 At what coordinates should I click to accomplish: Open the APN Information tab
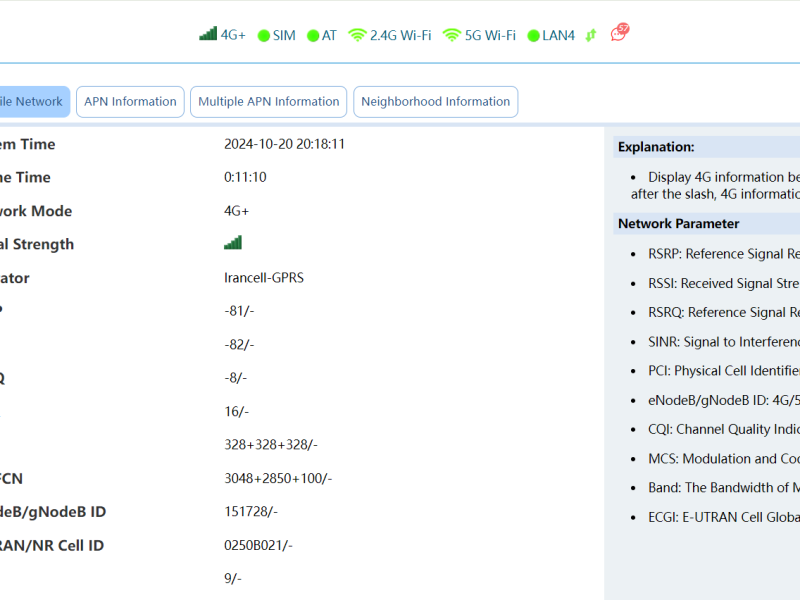coord(130,102)
